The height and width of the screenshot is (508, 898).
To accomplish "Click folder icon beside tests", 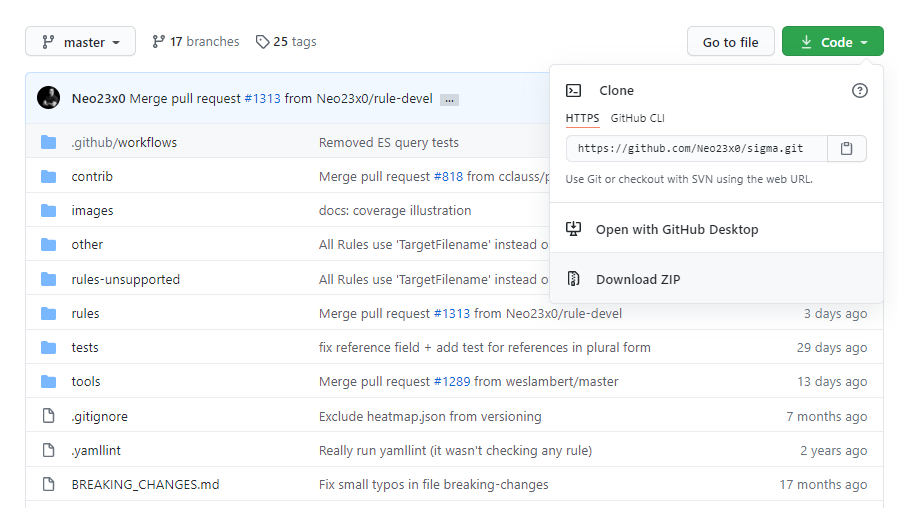I will click(x=49, y=347).
